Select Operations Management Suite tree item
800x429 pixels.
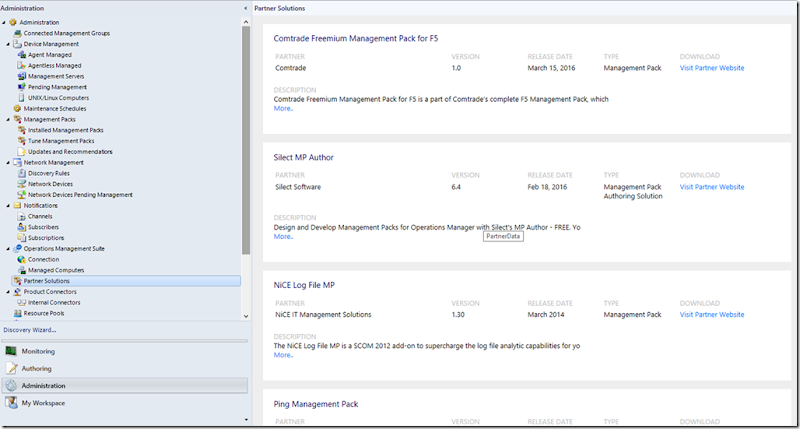click(64, 248)
